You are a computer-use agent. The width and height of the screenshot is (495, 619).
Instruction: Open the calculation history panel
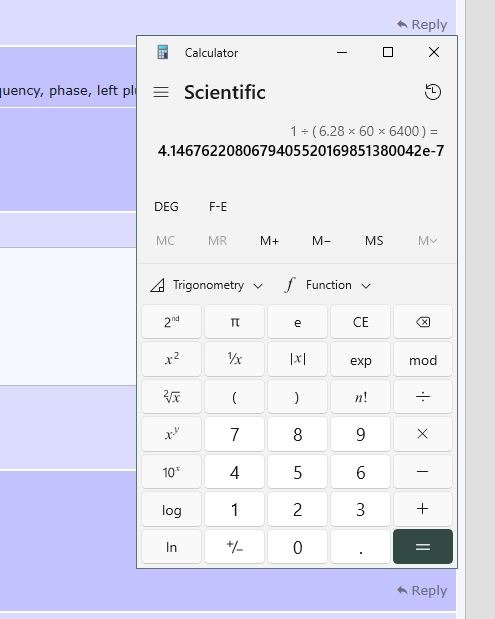[x=433, y=92]
